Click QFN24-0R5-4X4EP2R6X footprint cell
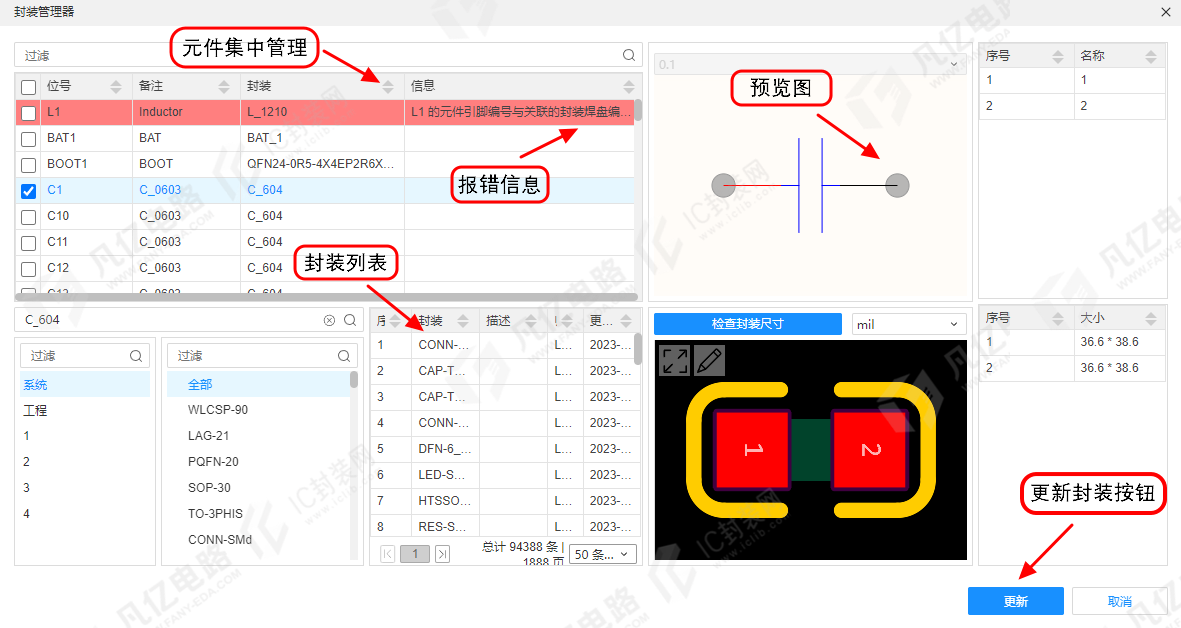Image resolution: width=1181 pixels, height=628 pixels. [x=322, y=164]
